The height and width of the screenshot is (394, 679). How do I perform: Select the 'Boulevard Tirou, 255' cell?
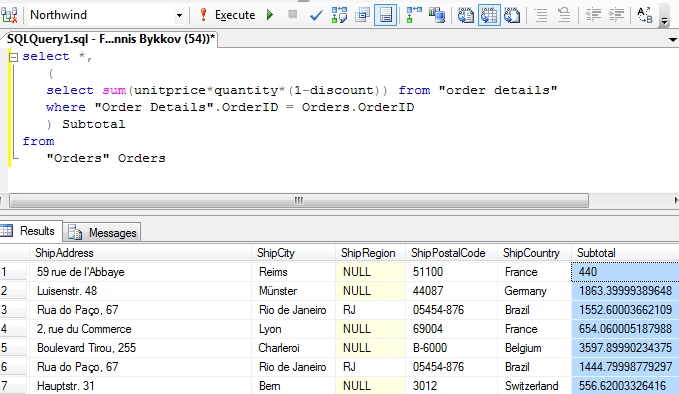(140, 348)
